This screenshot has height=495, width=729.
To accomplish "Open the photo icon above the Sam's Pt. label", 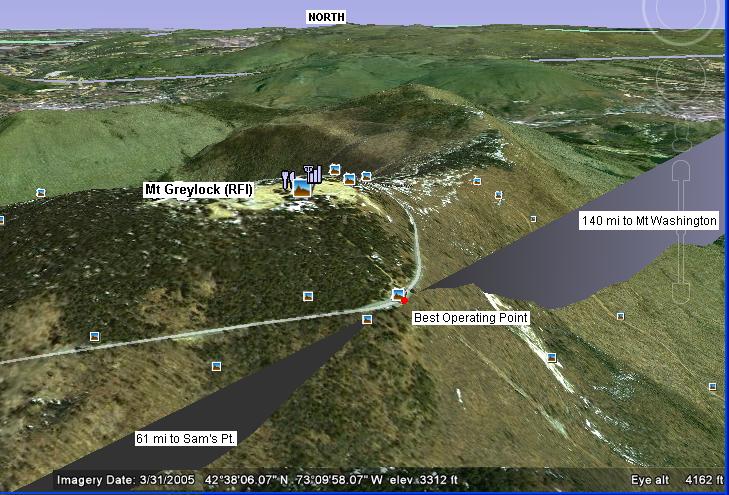I will [x=216, y=366].
